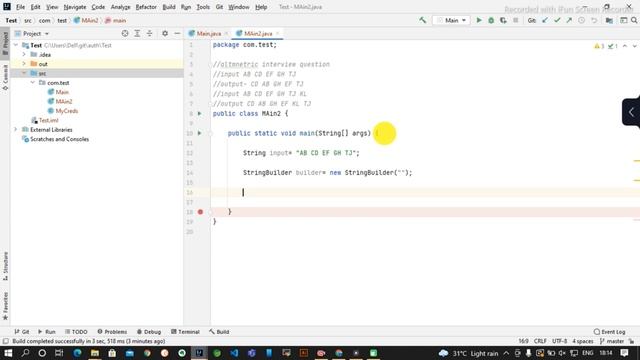
Task: Select MyCreds class in tree
Action: tap(67, 111)
